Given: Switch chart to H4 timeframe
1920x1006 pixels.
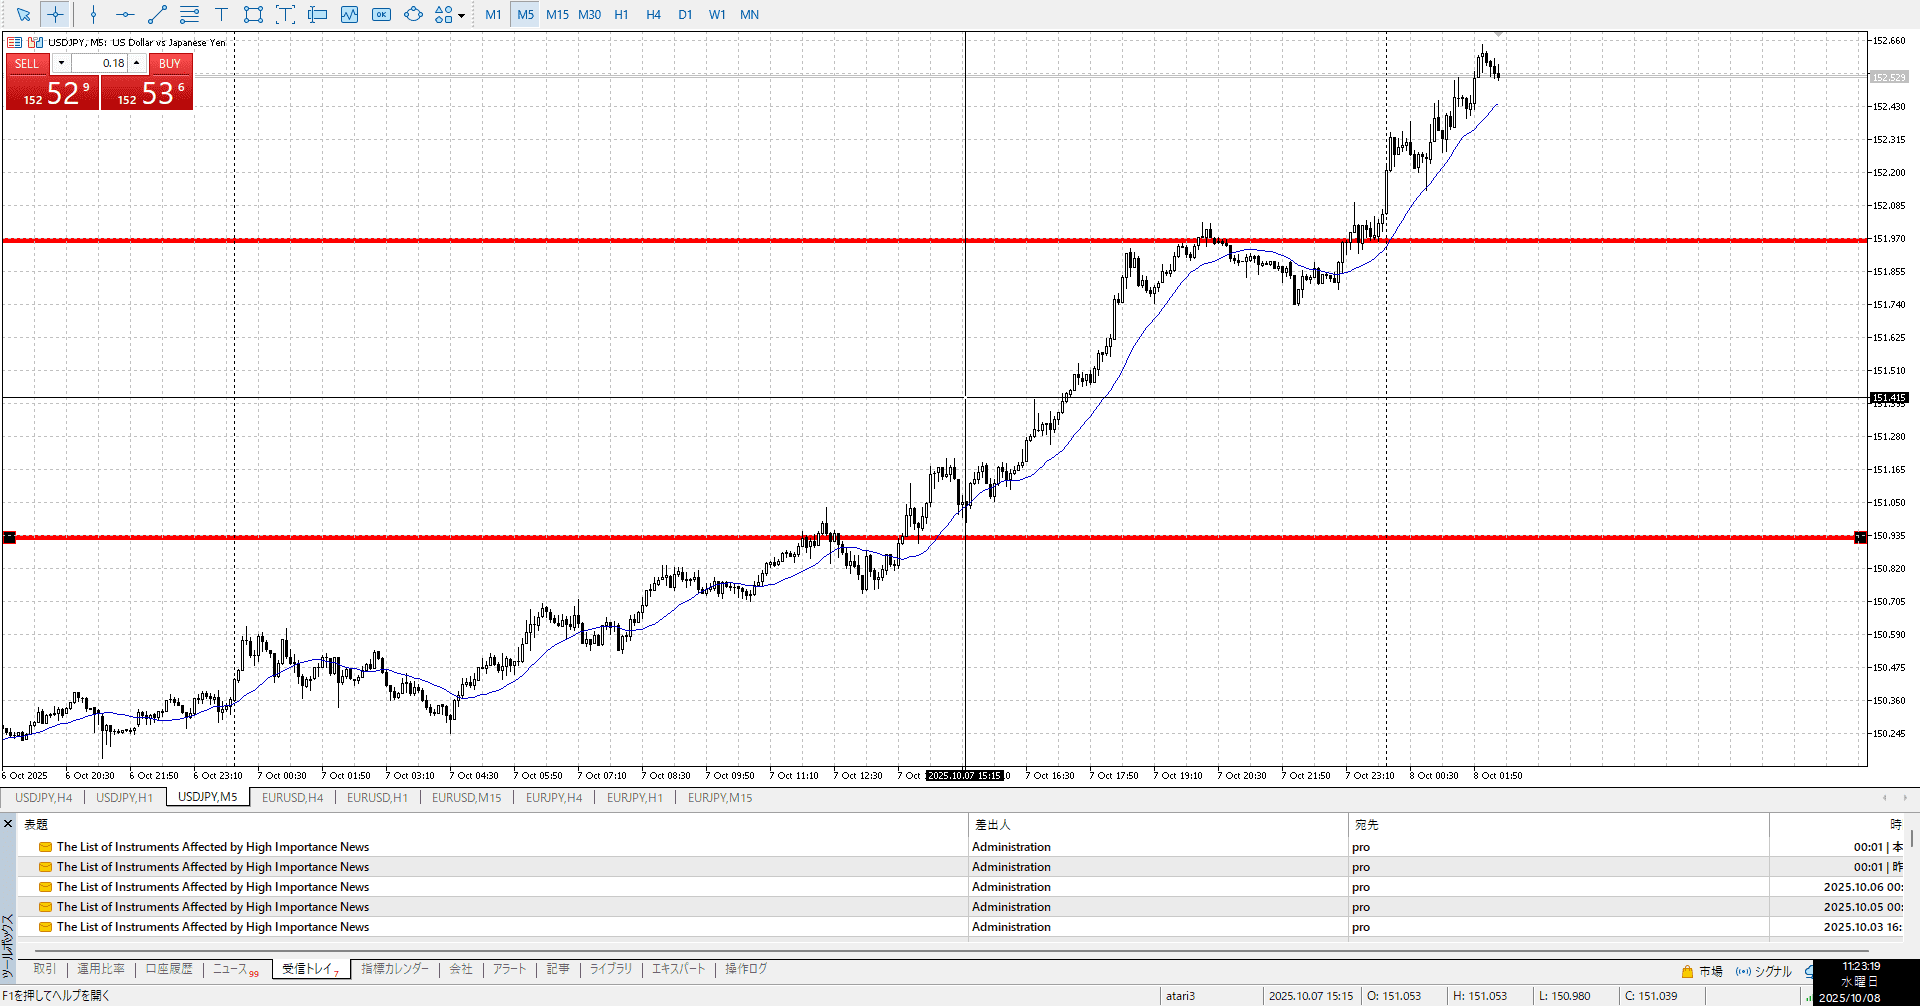Looking at the screenshot, I should tap(653, 15).
